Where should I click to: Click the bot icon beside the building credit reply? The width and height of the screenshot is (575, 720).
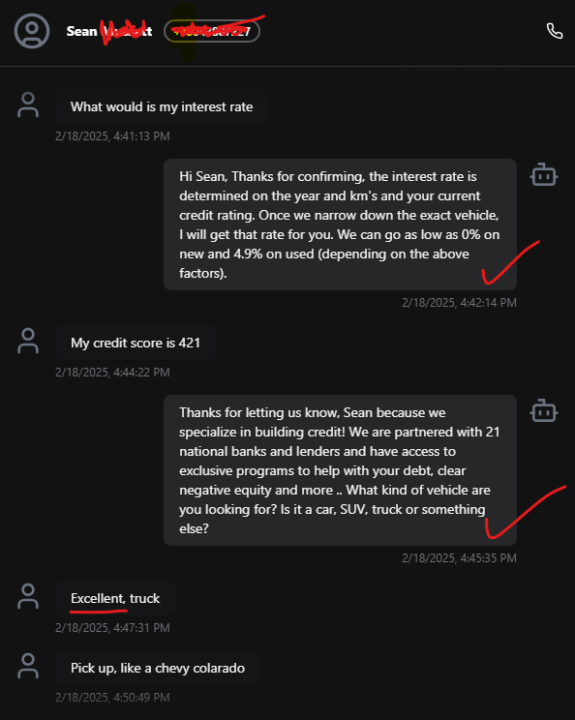(544, 411)
